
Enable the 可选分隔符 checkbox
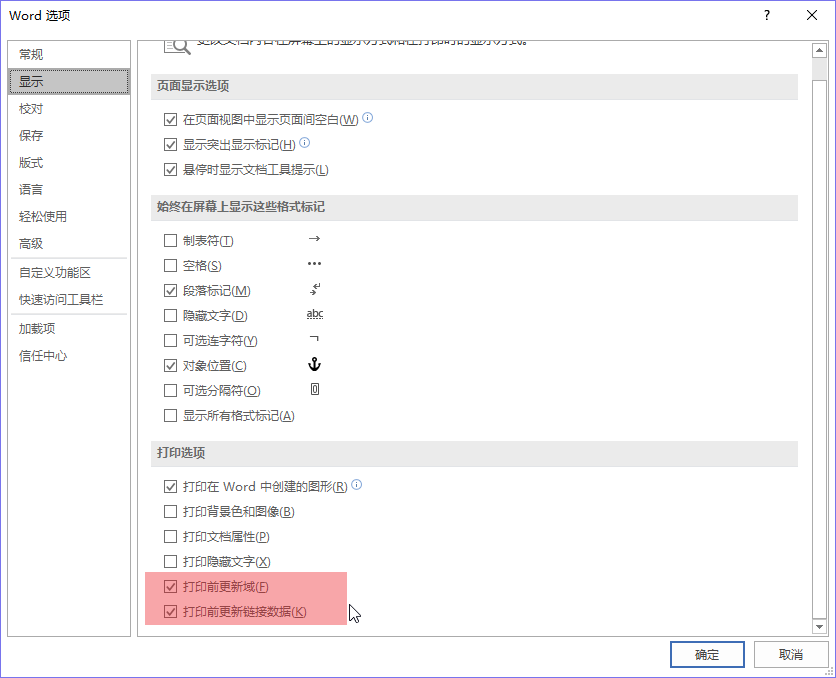pos(170,391)
